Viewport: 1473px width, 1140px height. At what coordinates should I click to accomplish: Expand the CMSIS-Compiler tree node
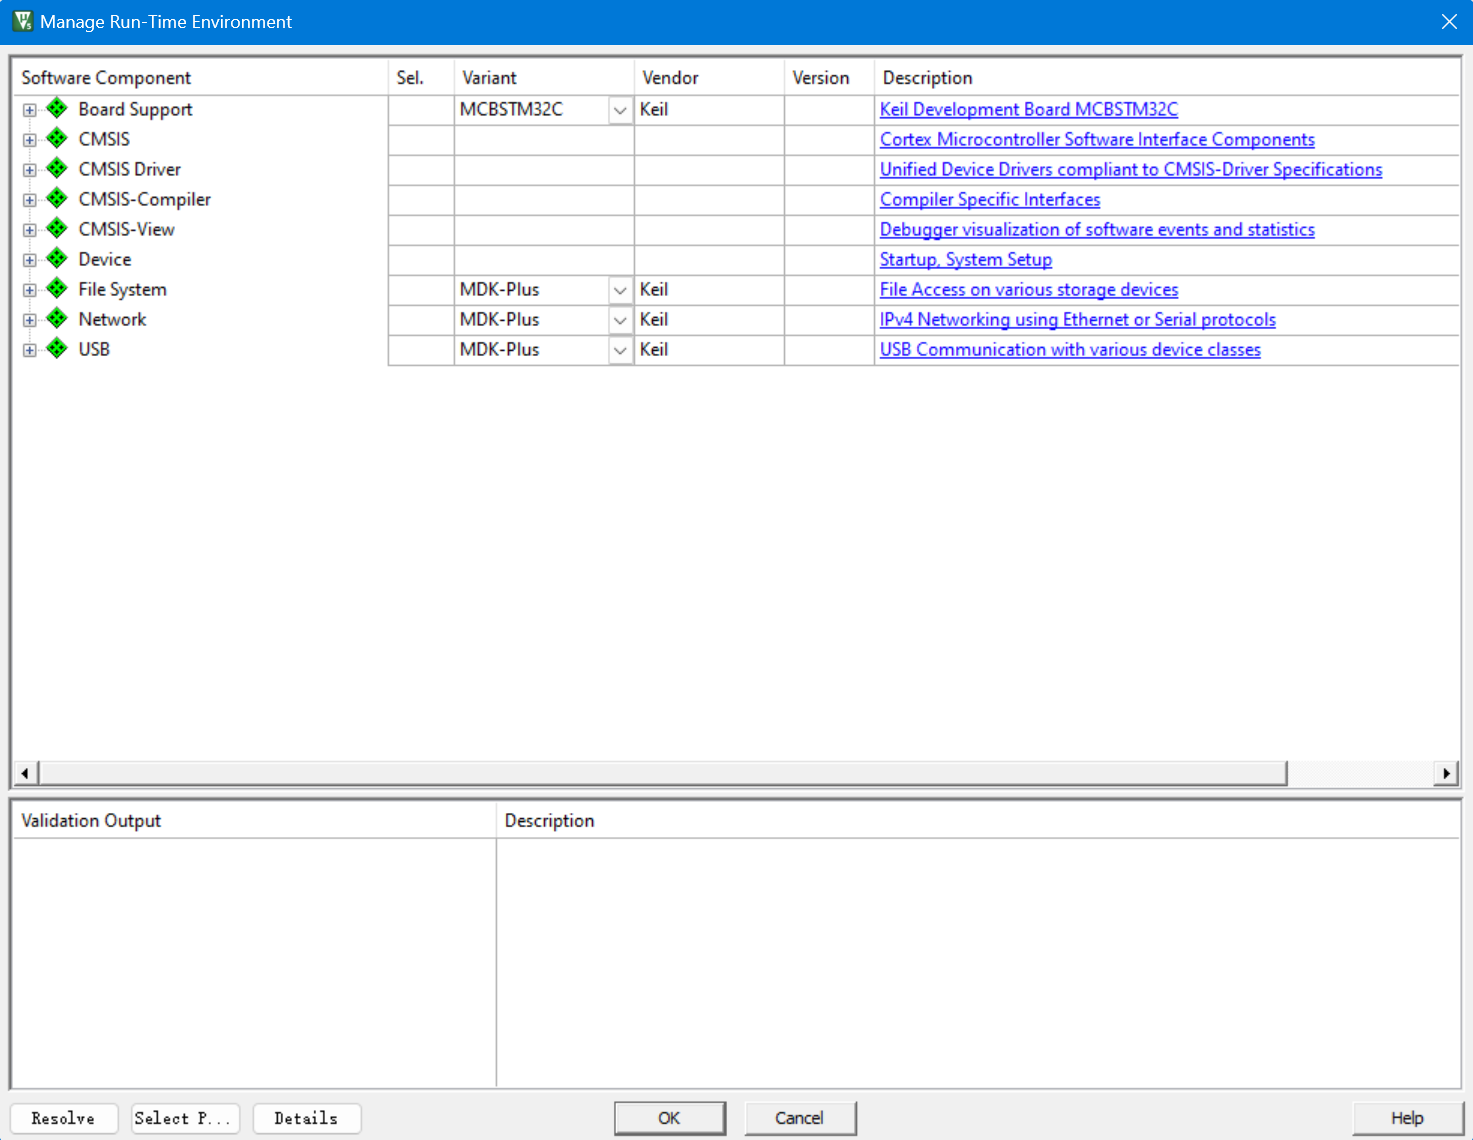30,200
